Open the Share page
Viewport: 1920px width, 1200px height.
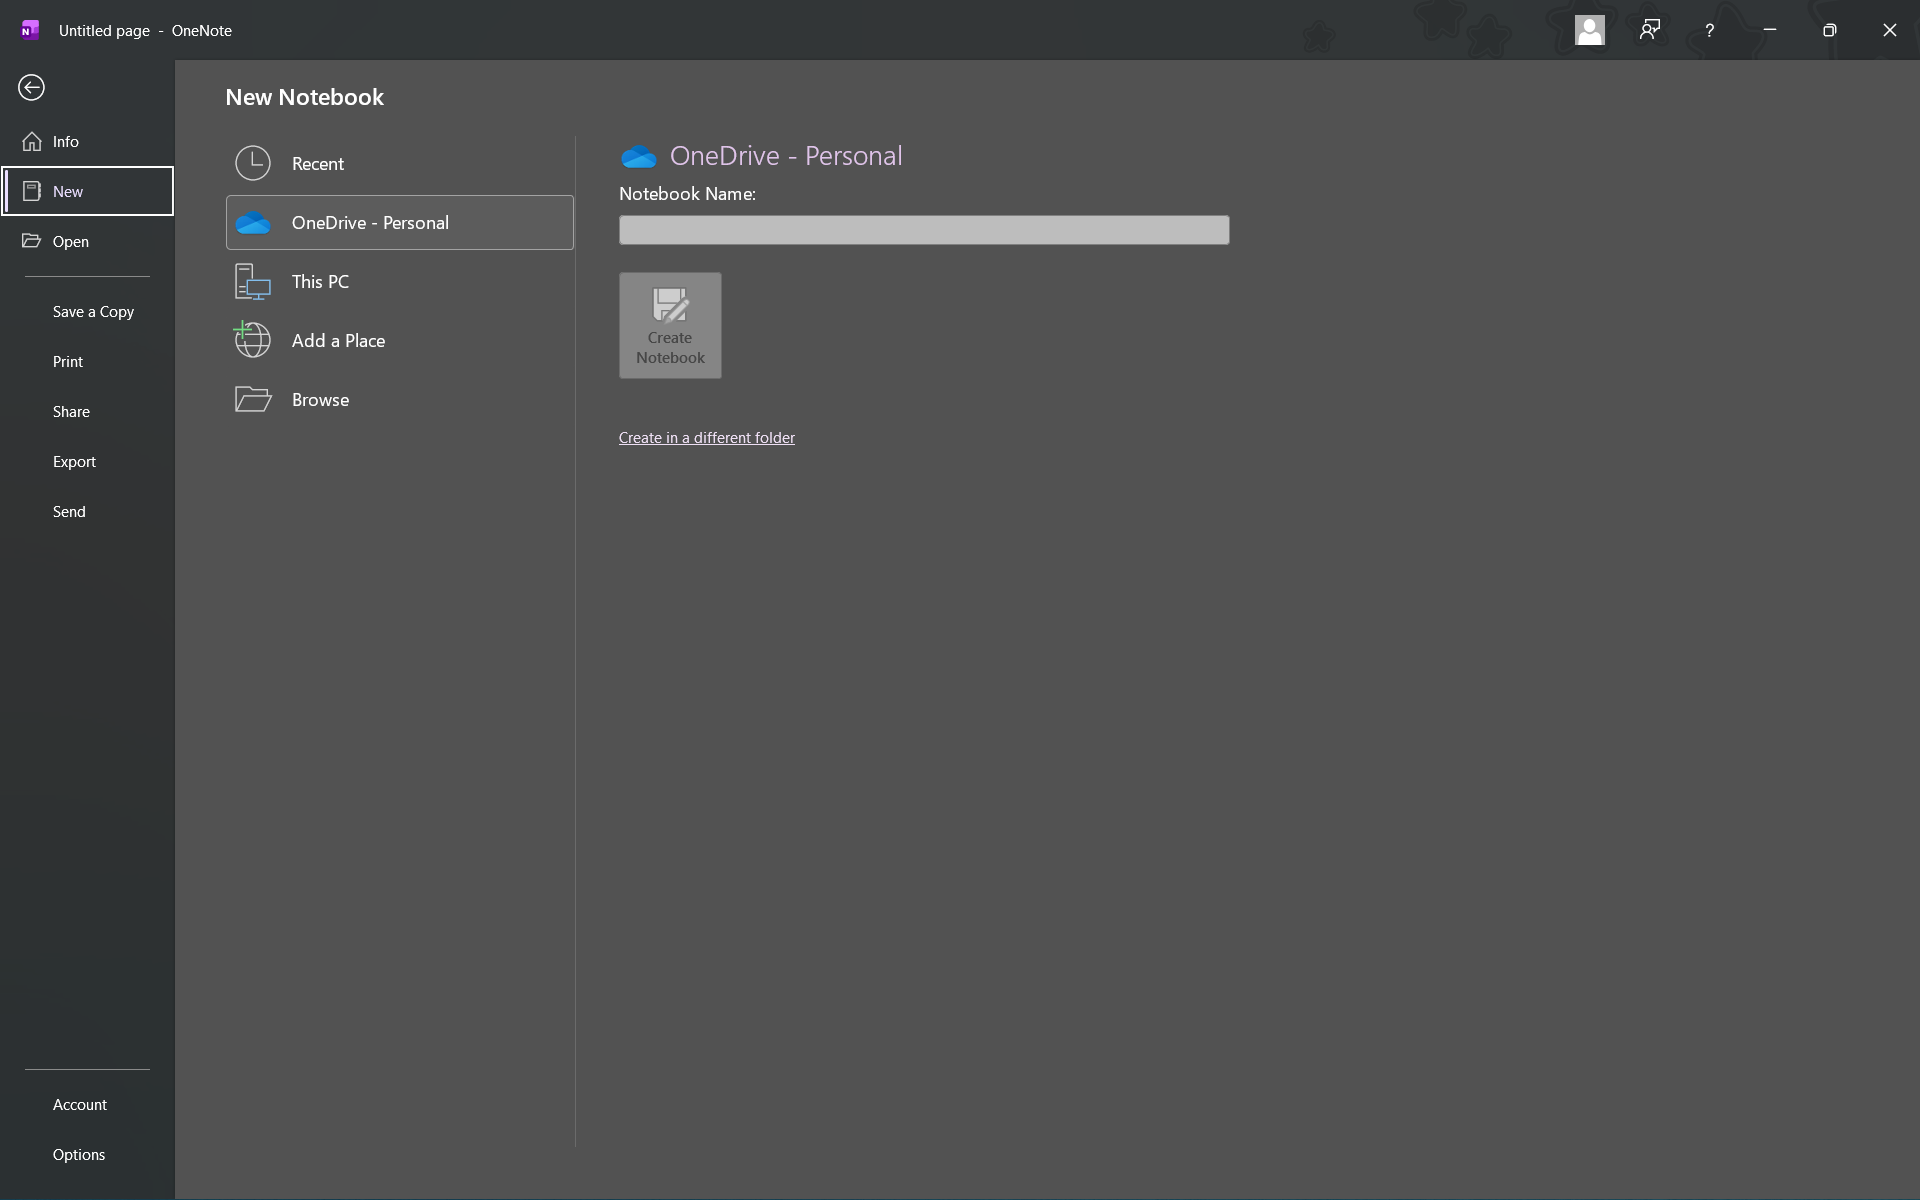pos(87,411)
